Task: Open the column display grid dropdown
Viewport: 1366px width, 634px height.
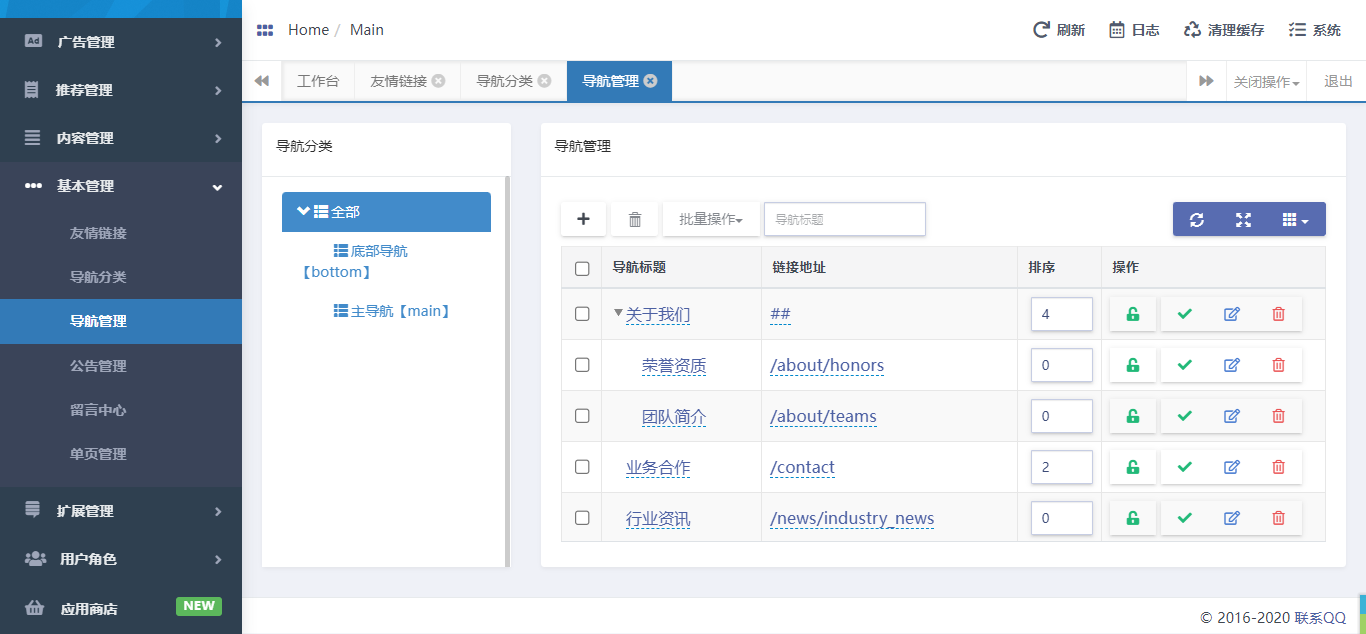Action: pyautogui.click(x=1295, y=220)
